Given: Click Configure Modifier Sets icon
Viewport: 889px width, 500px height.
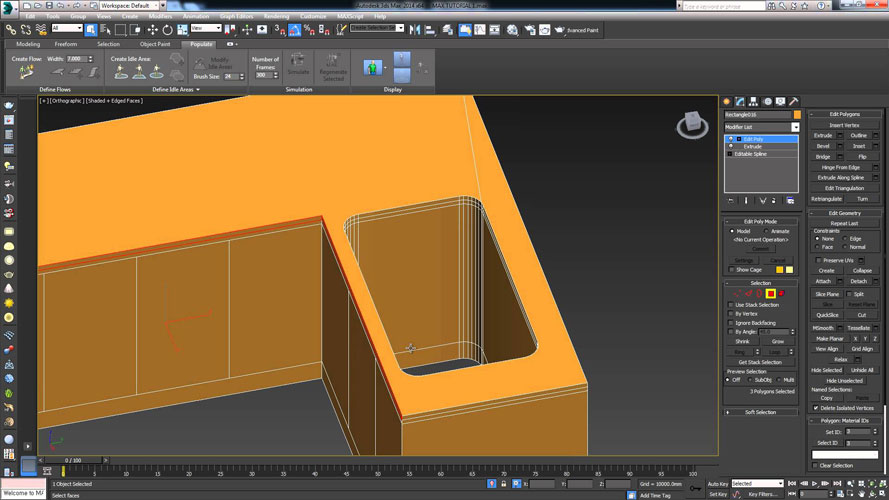Looking at the screenshot, I should [790, 201].
